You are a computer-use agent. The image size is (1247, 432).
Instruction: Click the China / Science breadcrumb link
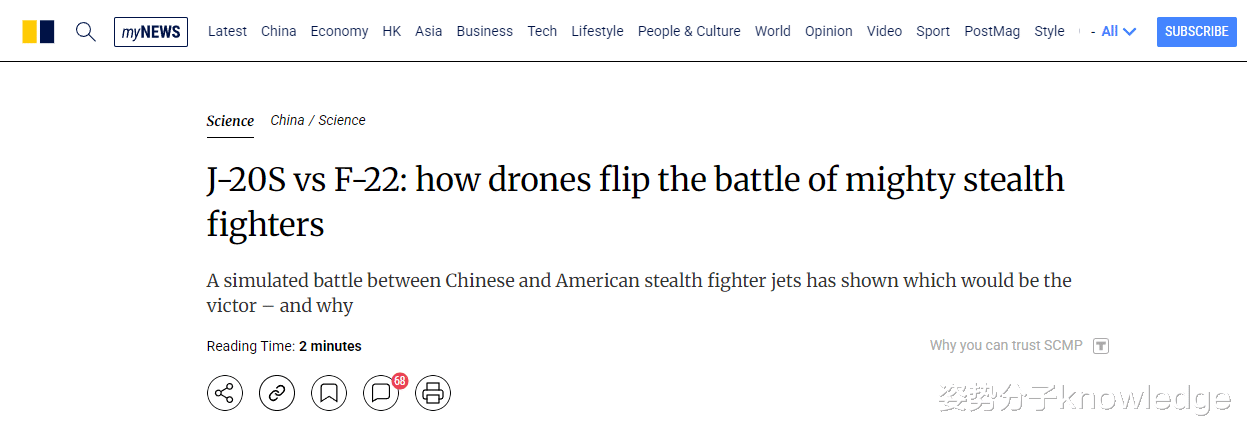pos(318,120)
